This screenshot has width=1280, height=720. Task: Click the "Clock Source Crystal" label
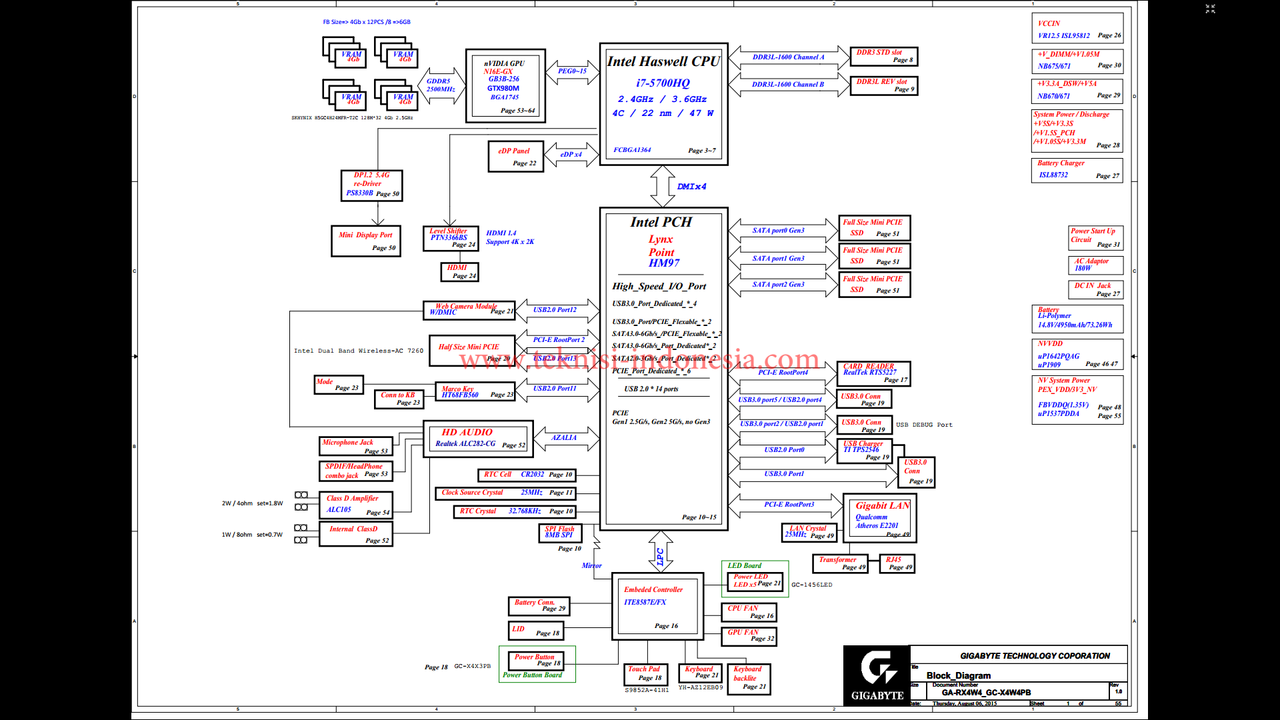pyautogui.click(x=473, y=493)
